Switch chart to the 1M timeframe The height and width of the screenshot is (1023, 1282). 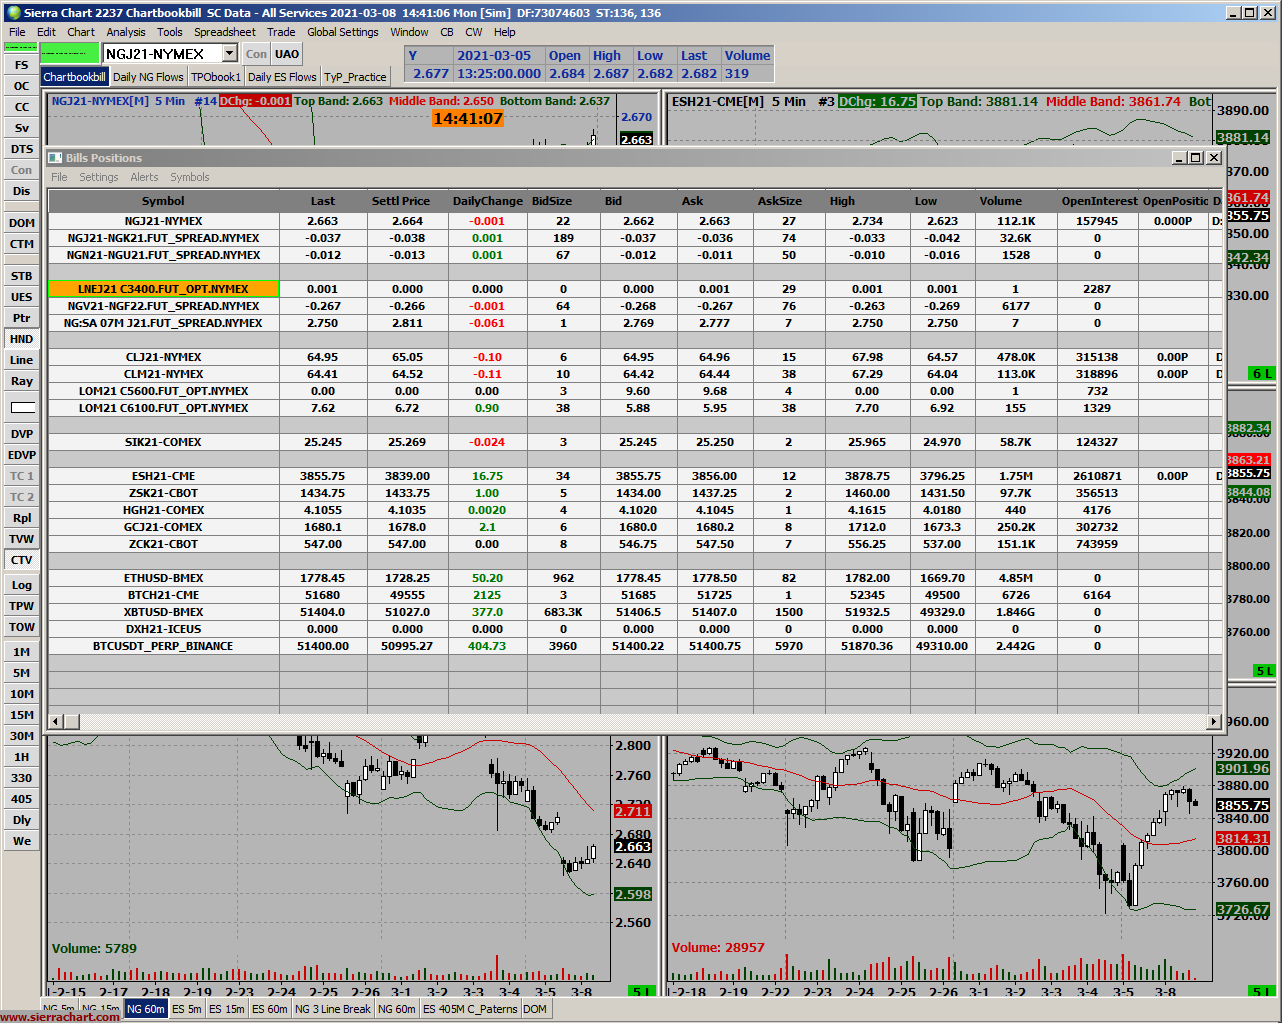22,652
